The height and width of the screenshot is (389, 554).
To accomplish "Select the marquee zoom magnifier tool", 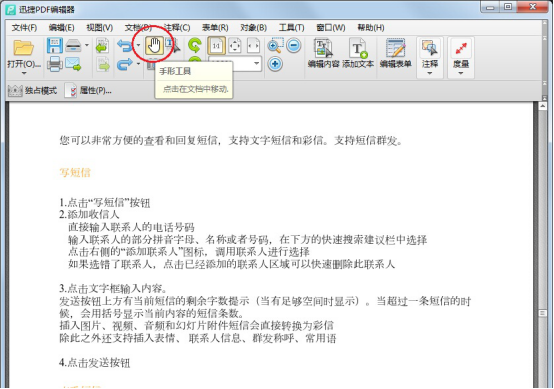I will [275, 46].
